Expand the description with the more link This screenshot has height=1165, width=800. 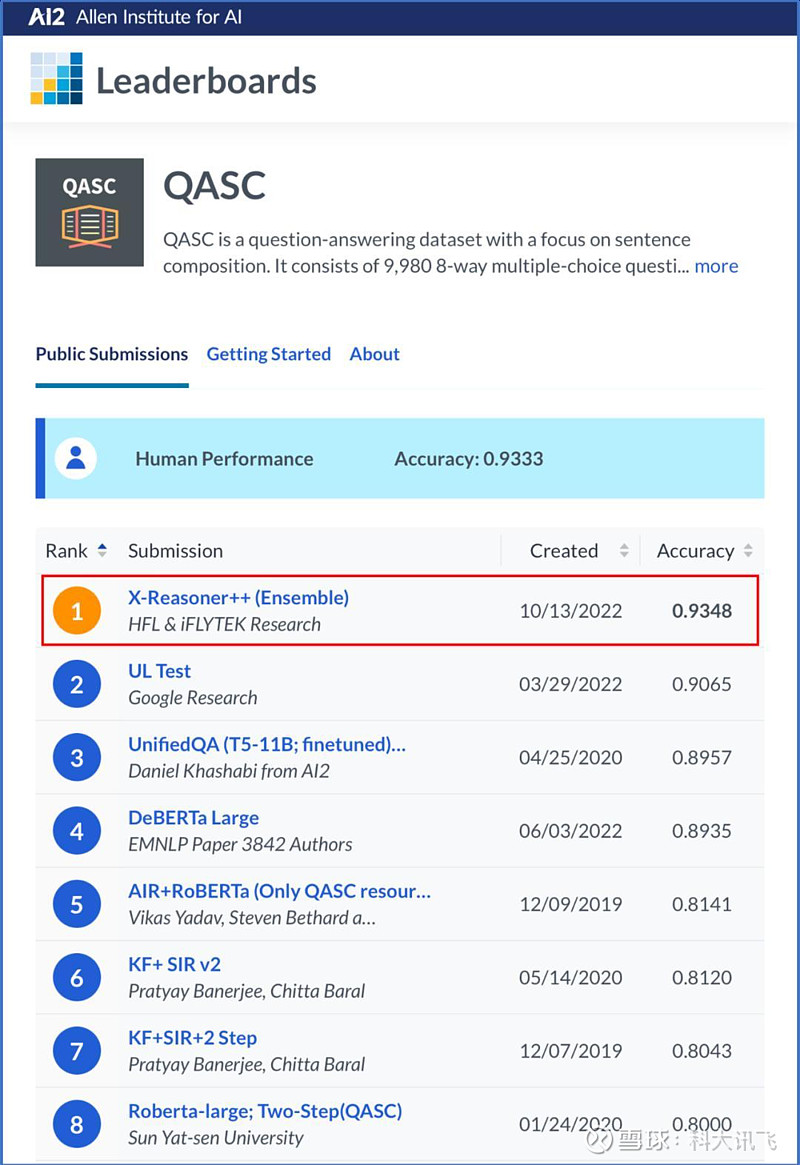[716, 266]
